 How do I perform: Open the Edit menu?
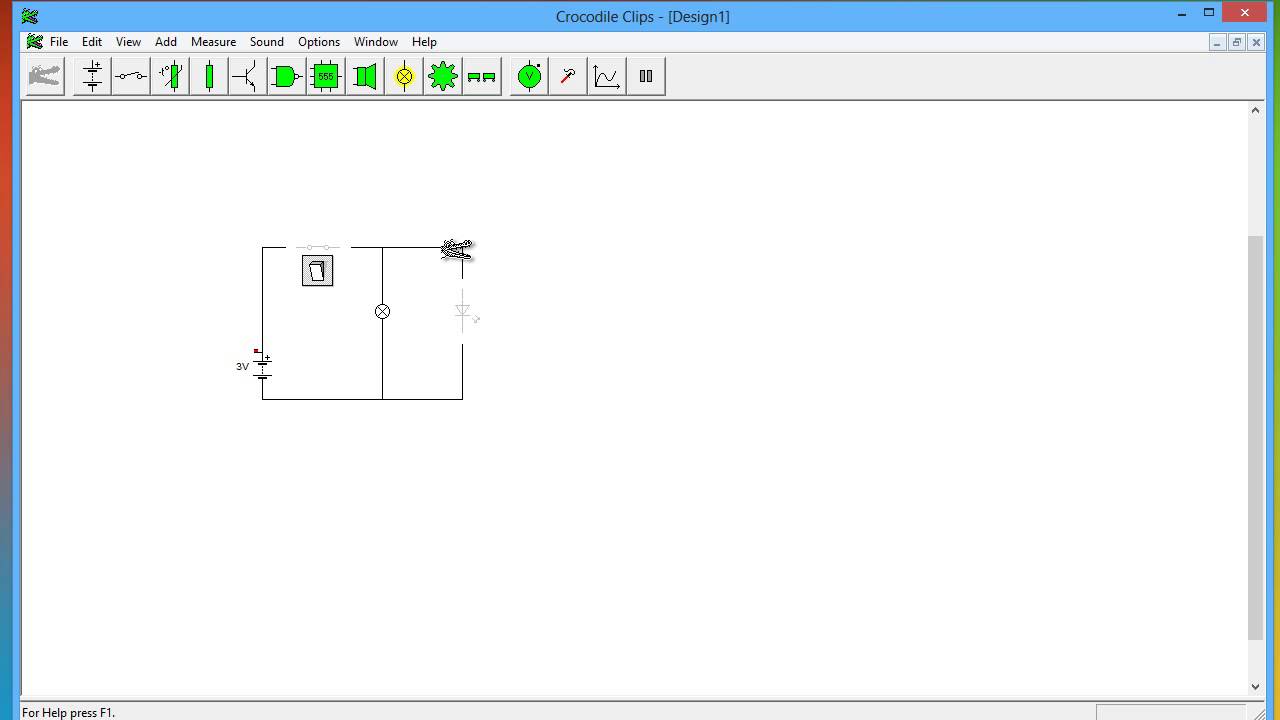click(92, 42)
